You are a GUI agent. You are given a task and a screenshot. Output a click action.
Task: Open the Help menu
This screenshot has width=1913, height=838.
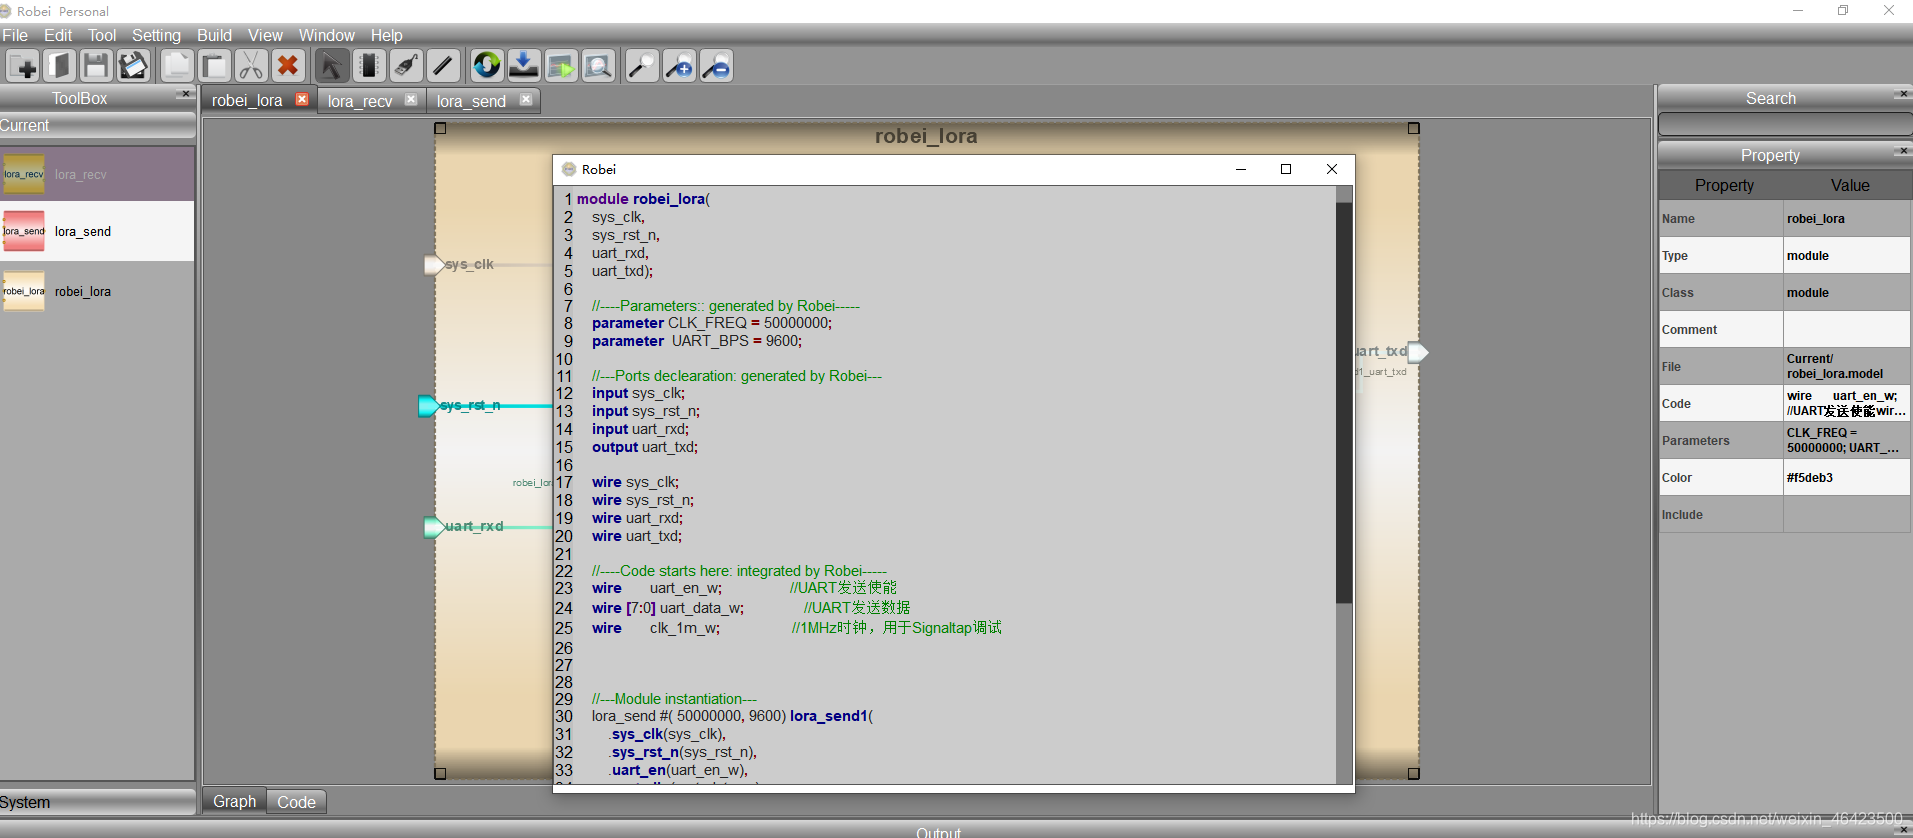387,35
